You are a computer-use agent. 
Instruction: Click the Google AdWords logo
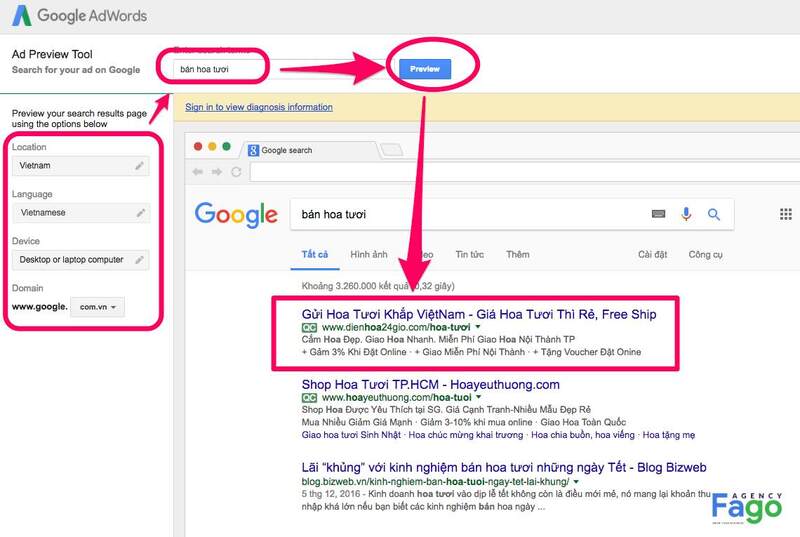click(79, 16)
